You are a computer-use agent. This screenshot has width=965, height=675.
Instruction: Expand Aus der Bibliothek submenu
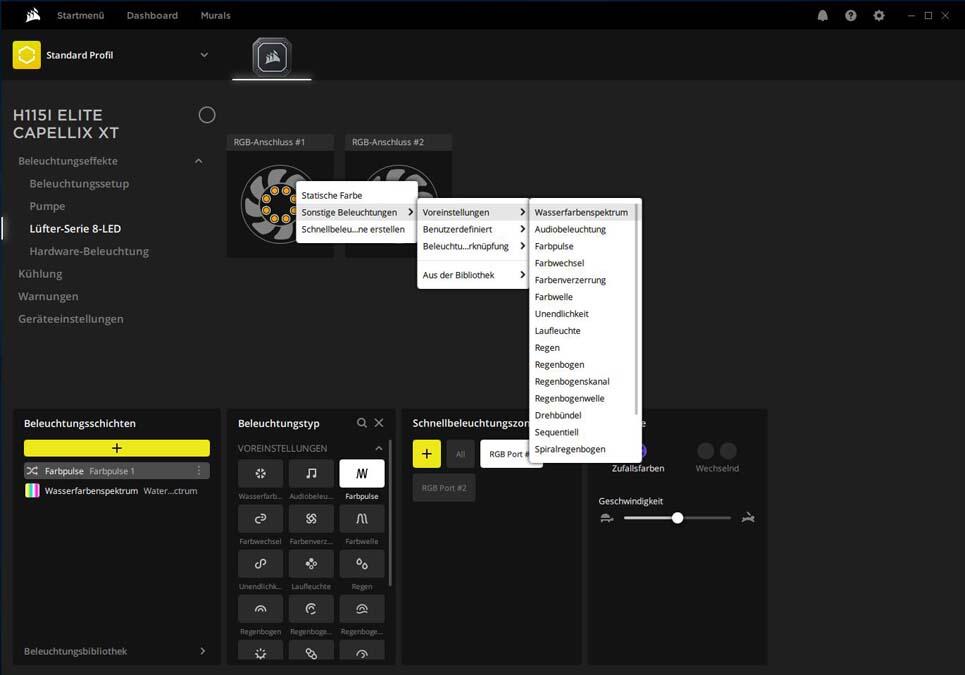(473, 275)
